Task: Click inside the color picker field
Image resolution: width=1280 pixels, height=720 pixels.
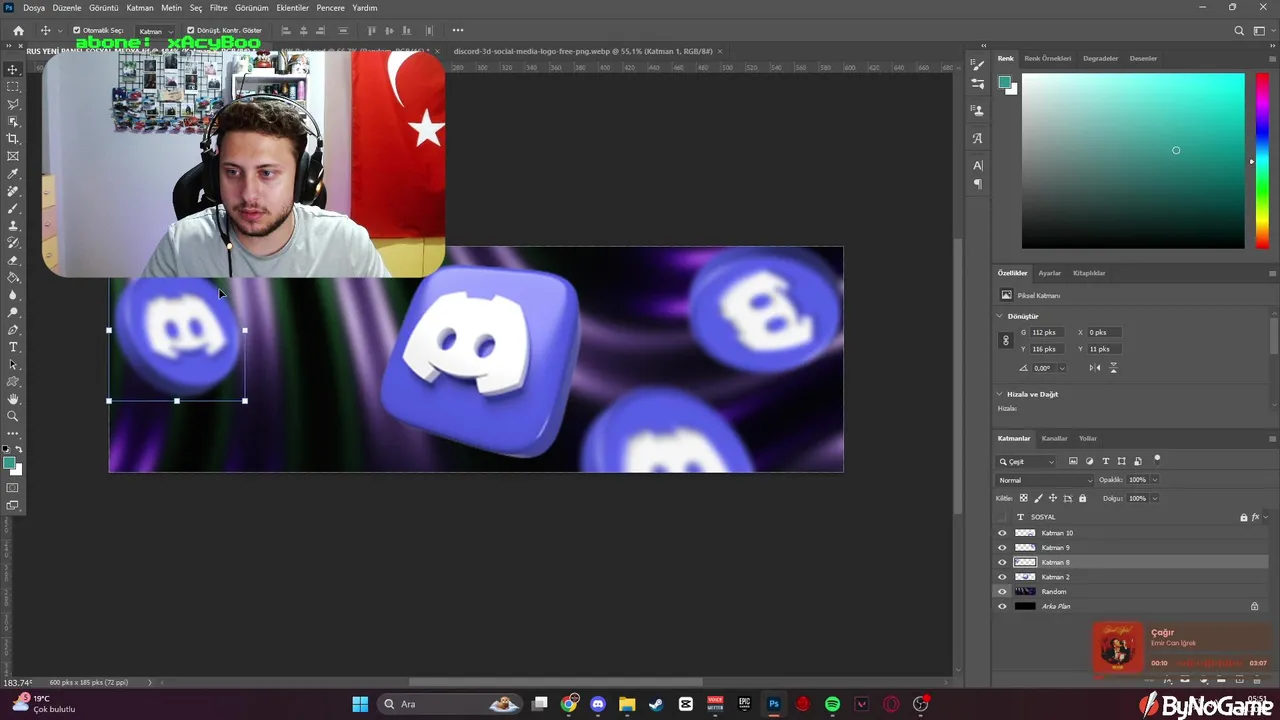Action: tap(1133, 161)
